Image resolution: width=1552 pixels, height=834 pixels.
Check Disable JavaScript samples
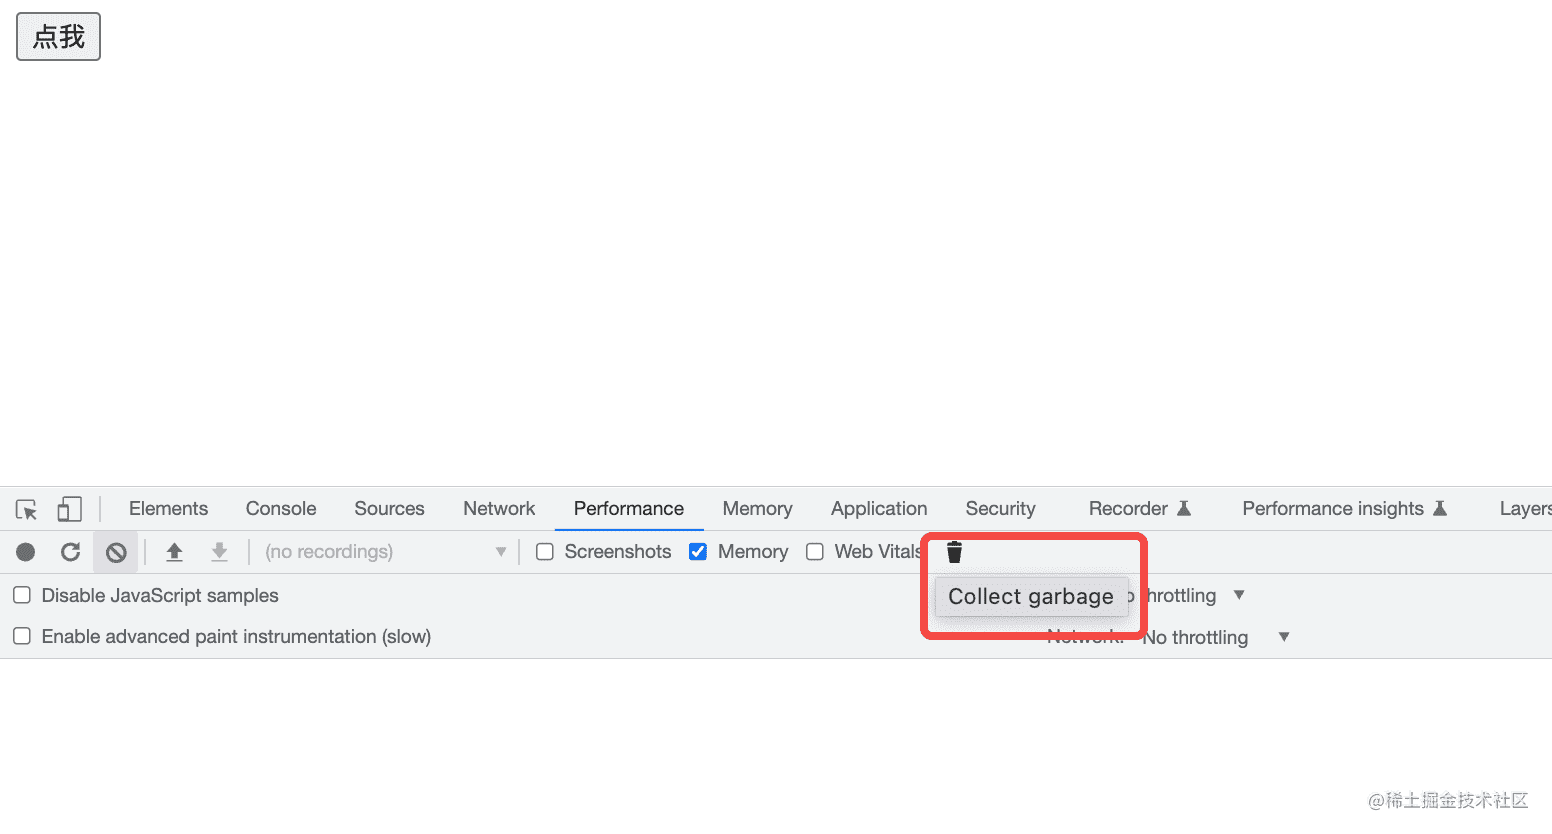(22, 596)
